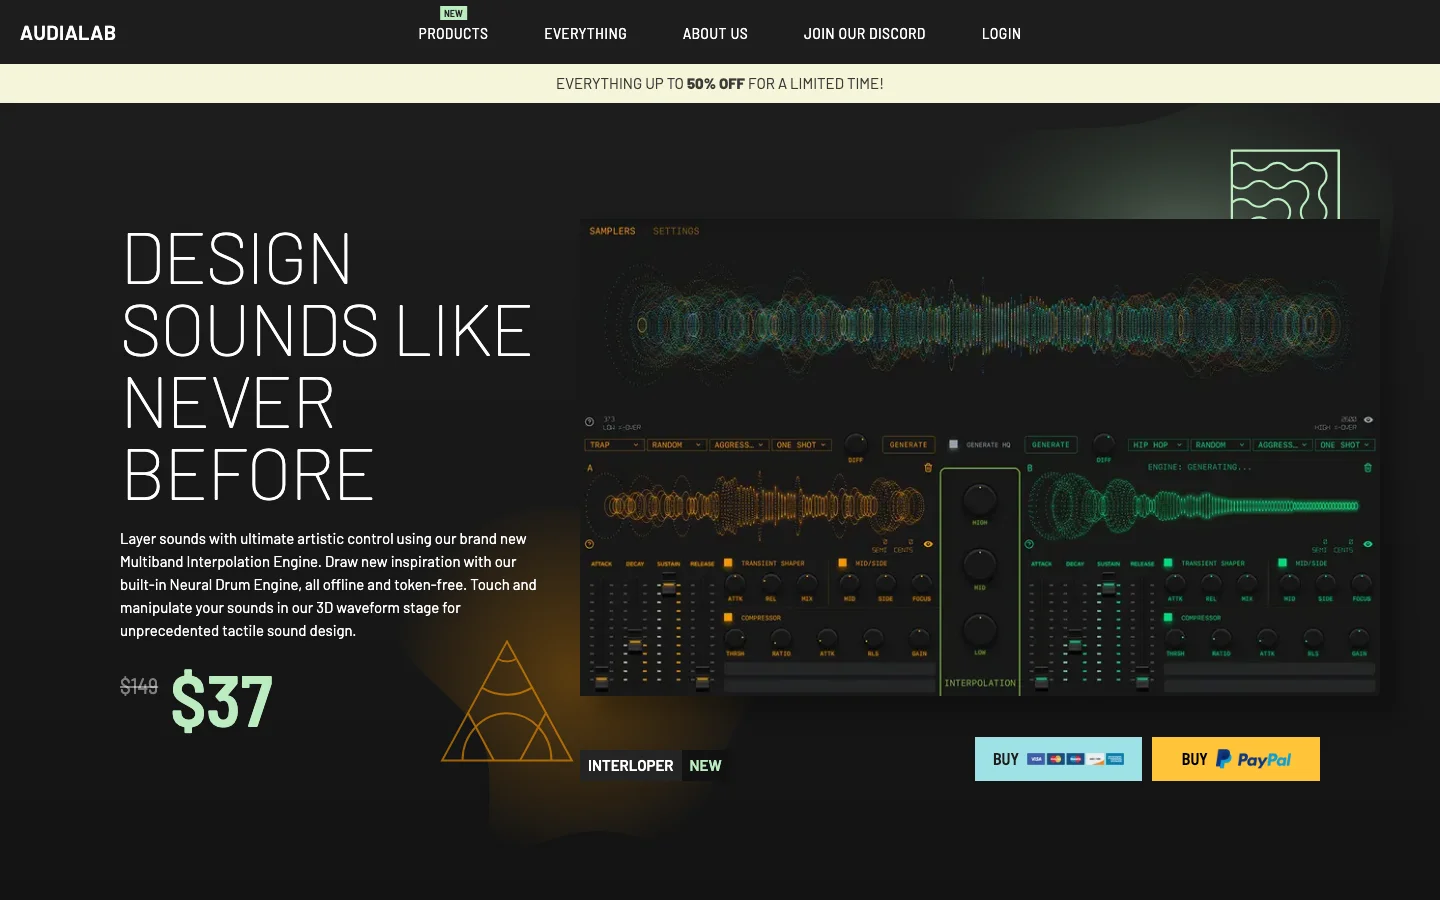Open sampler A's AGGRESS dropdown
This screenshot has height=900, width=1440.
point(739,445)
